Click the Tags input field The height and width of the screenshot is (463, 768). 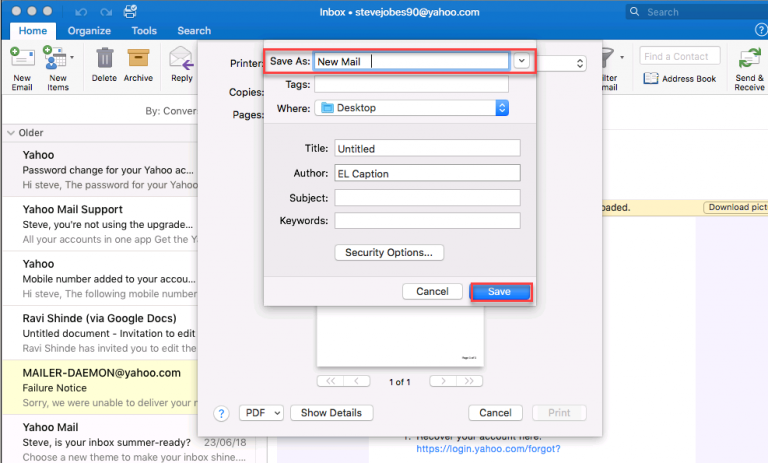pos(411,84)
